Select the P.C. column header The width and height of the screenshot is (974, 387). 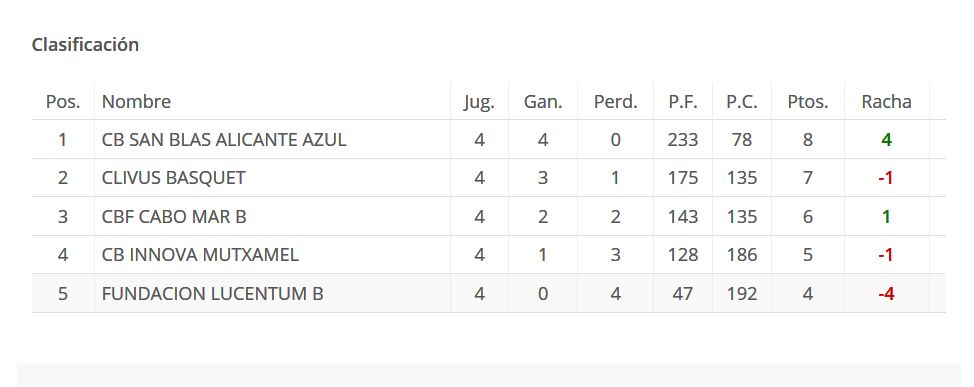click(742, 101)
